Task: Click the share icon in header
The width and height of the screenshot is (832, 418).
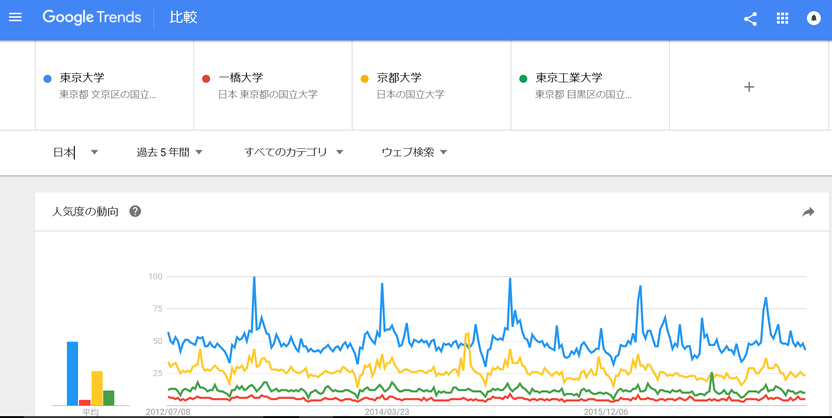Action: point(750,19)
